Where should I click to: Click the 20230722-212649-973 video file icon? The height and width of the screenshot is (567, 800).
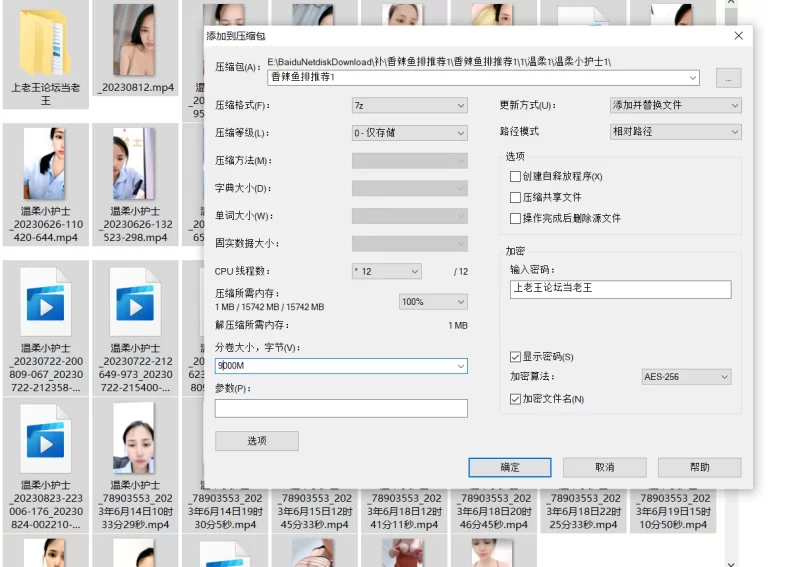coord(135,302)
